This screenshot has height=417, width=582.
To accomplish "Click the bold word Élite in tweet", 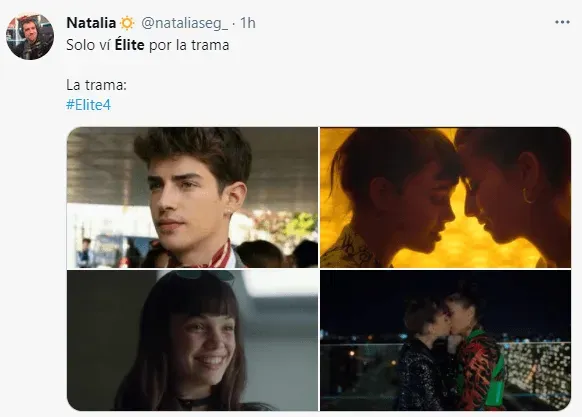I will [130, 45].
